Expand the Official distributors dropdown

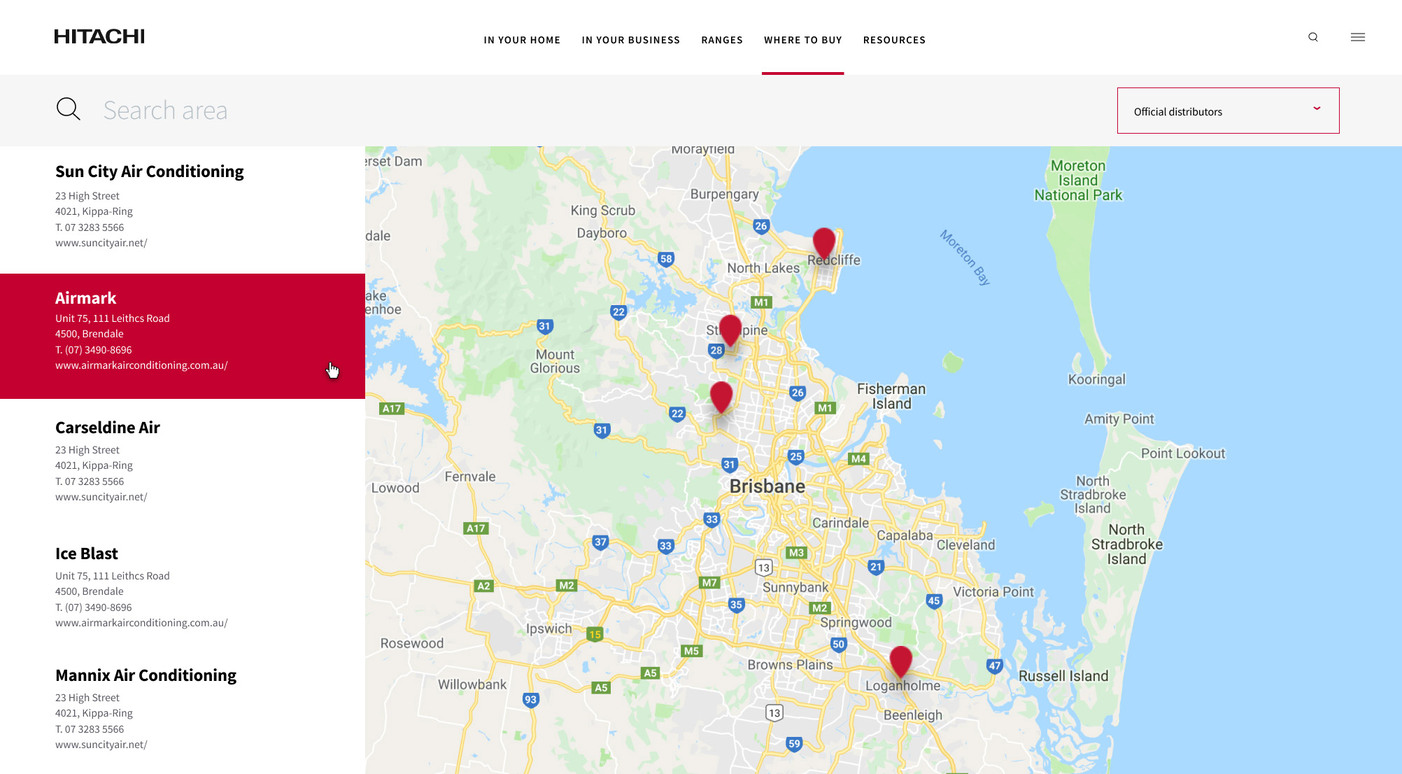[1227, 111]
